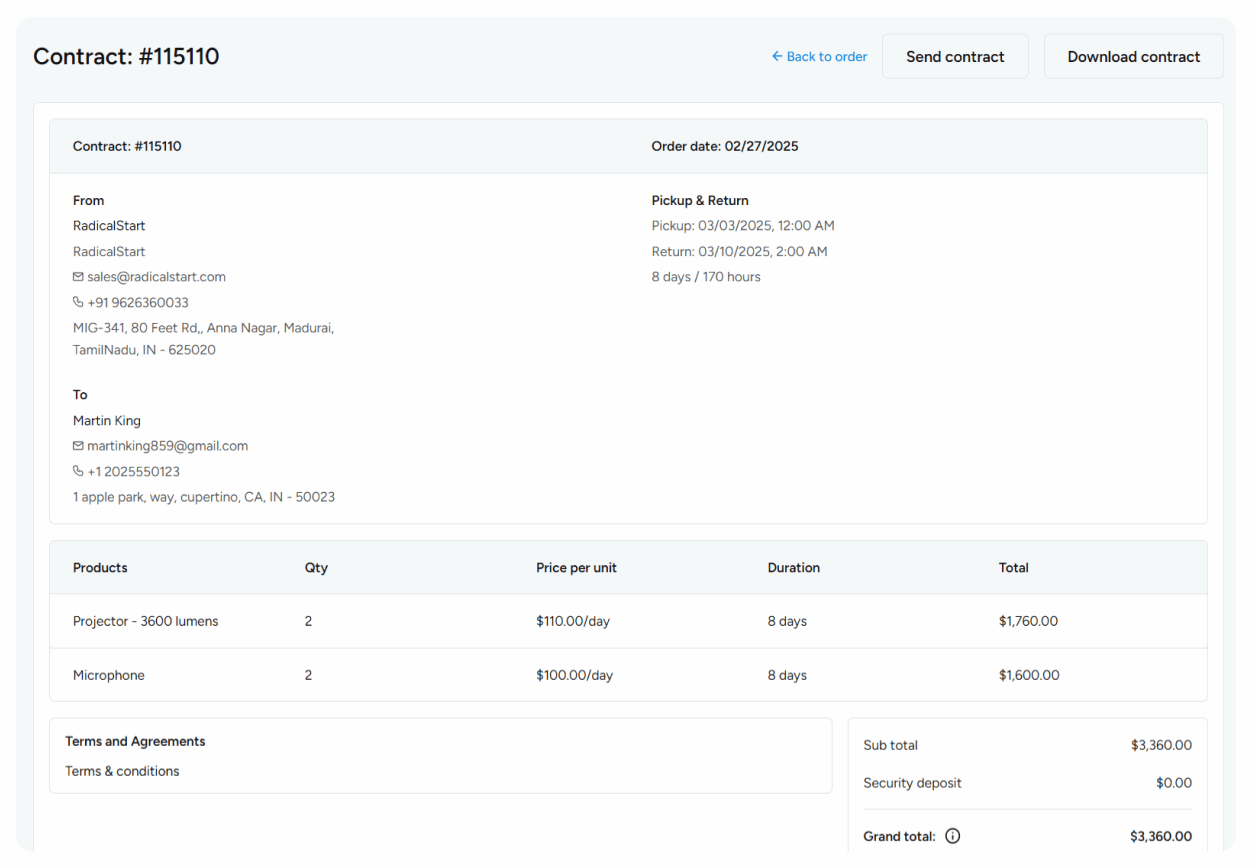Image resolution: width=1252 pixels, height=867 pixels.
Task: Click the sales@radicalstart.com email address
Action: coord(155,276)
